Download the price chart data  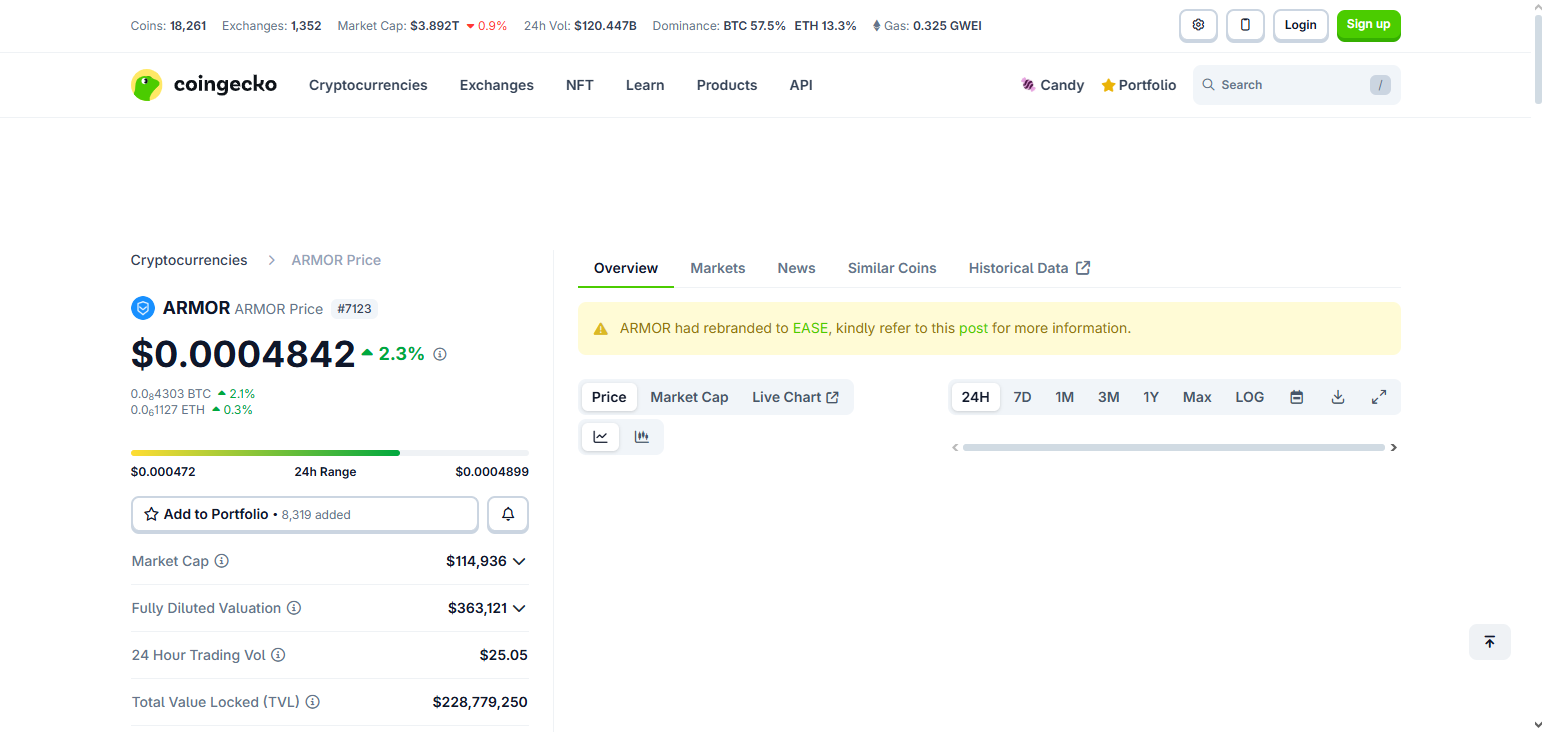click(1338, 396)
